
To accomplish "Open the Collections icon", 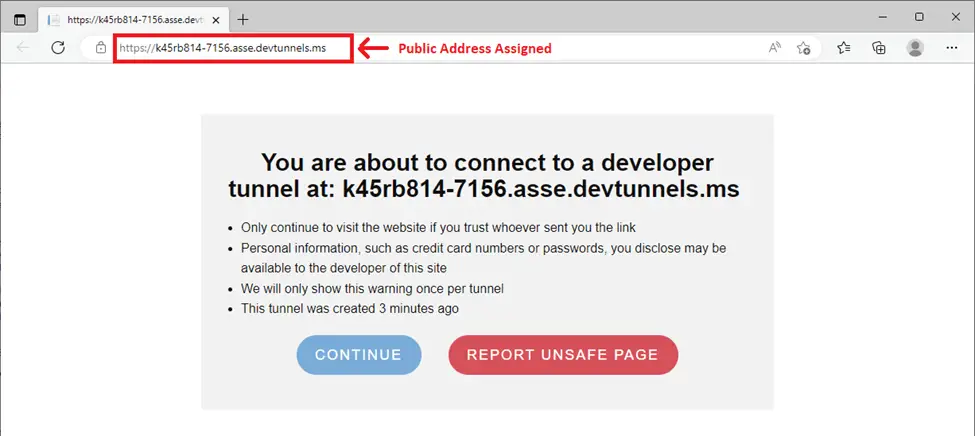I will (x=879, y=48).
